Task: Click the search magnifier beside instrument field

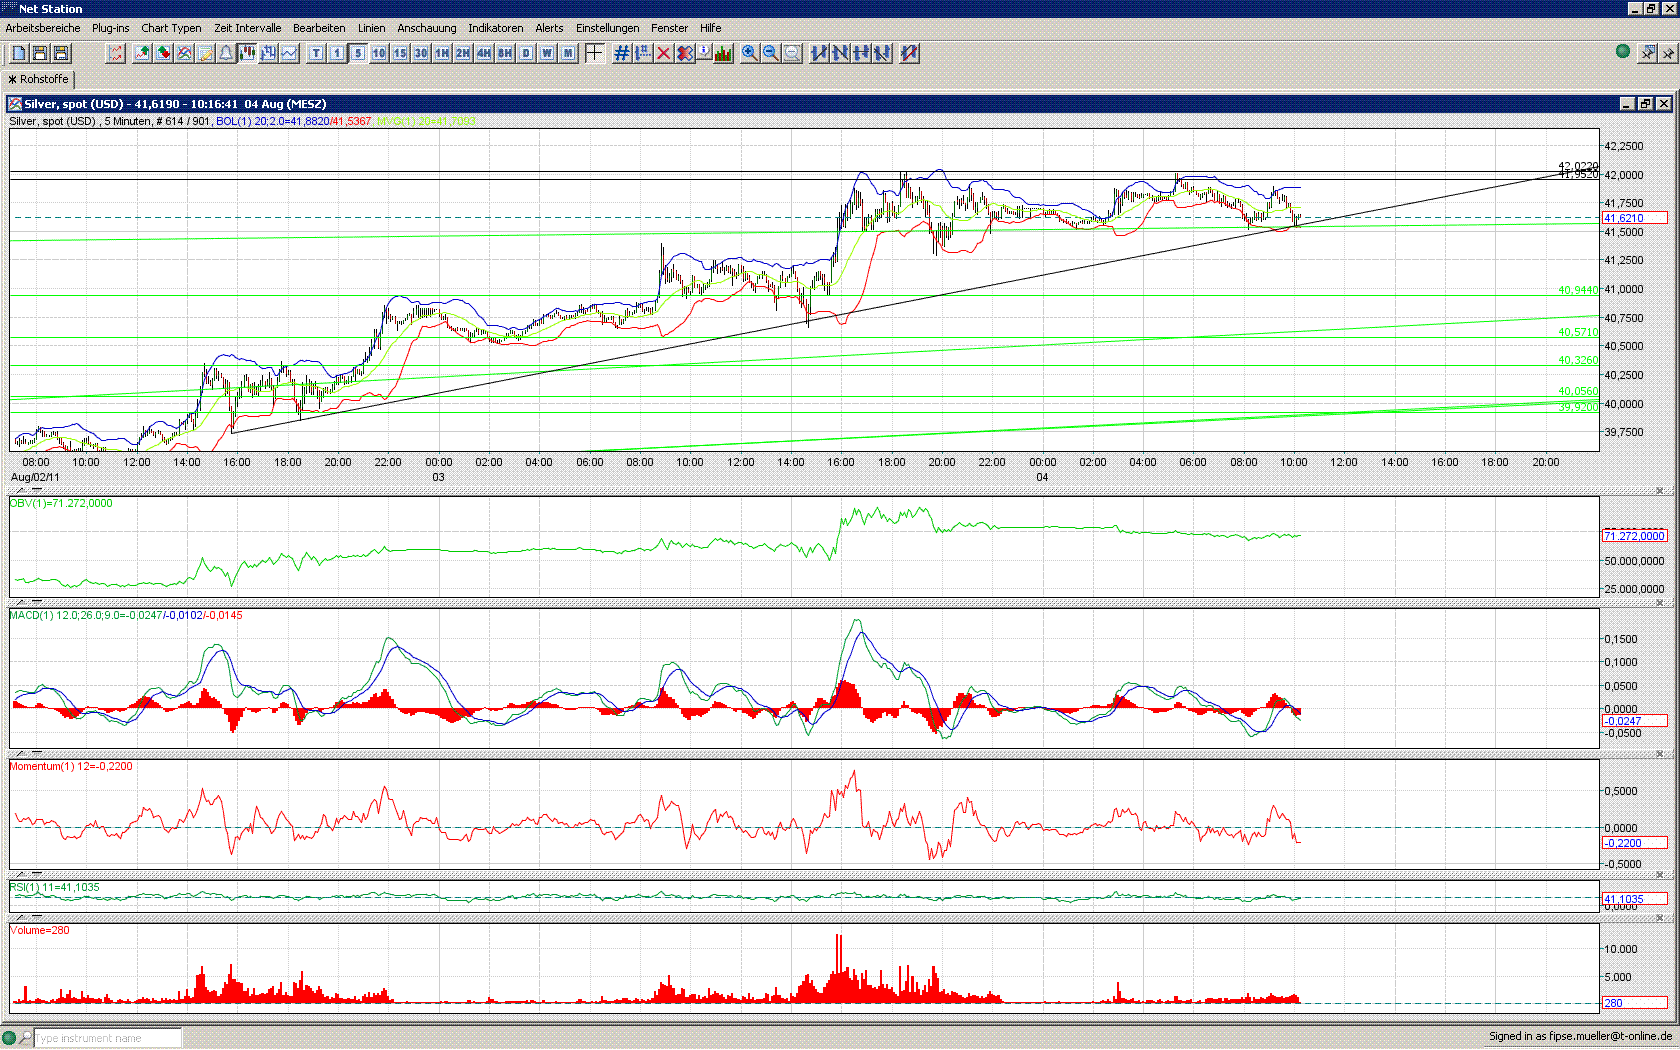Action: [26, 1038]
